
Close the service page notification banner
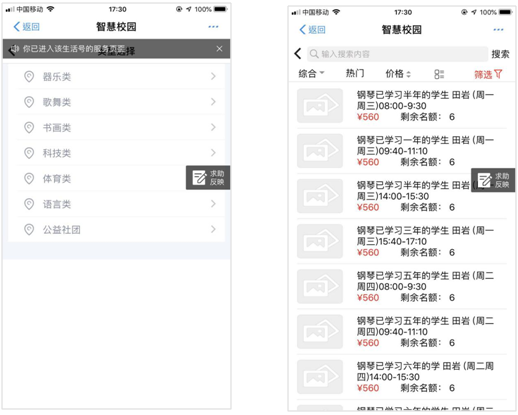point(219,49)
